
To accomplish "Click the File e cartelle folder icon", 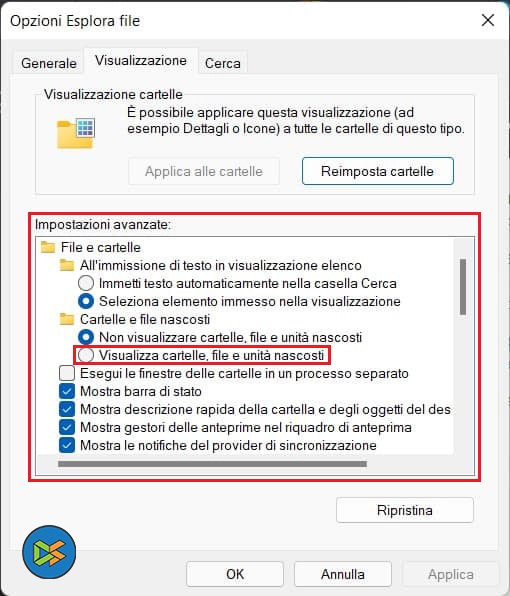I will pyautogui.click(x=48, y=247).
